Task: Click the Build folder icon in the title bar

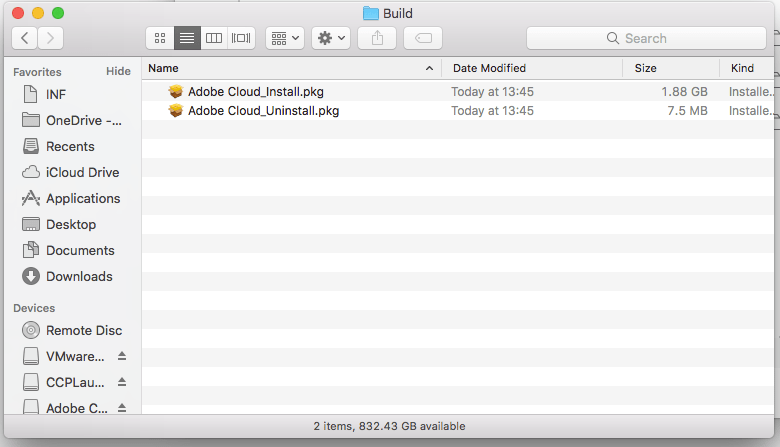Action: point(371,13)
